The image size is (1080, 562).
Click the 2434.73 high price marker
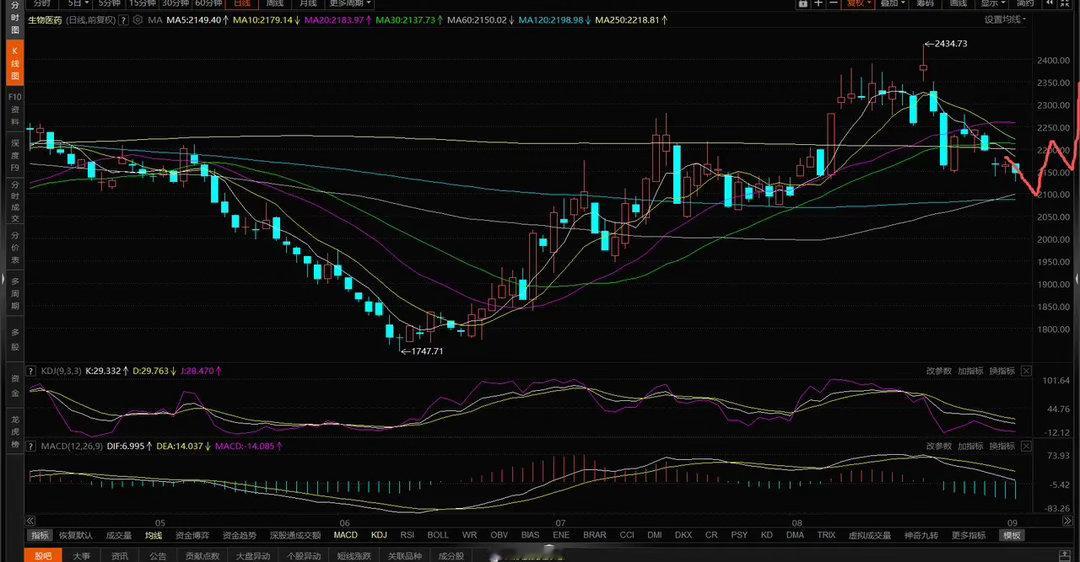click(x=946, y=43)
